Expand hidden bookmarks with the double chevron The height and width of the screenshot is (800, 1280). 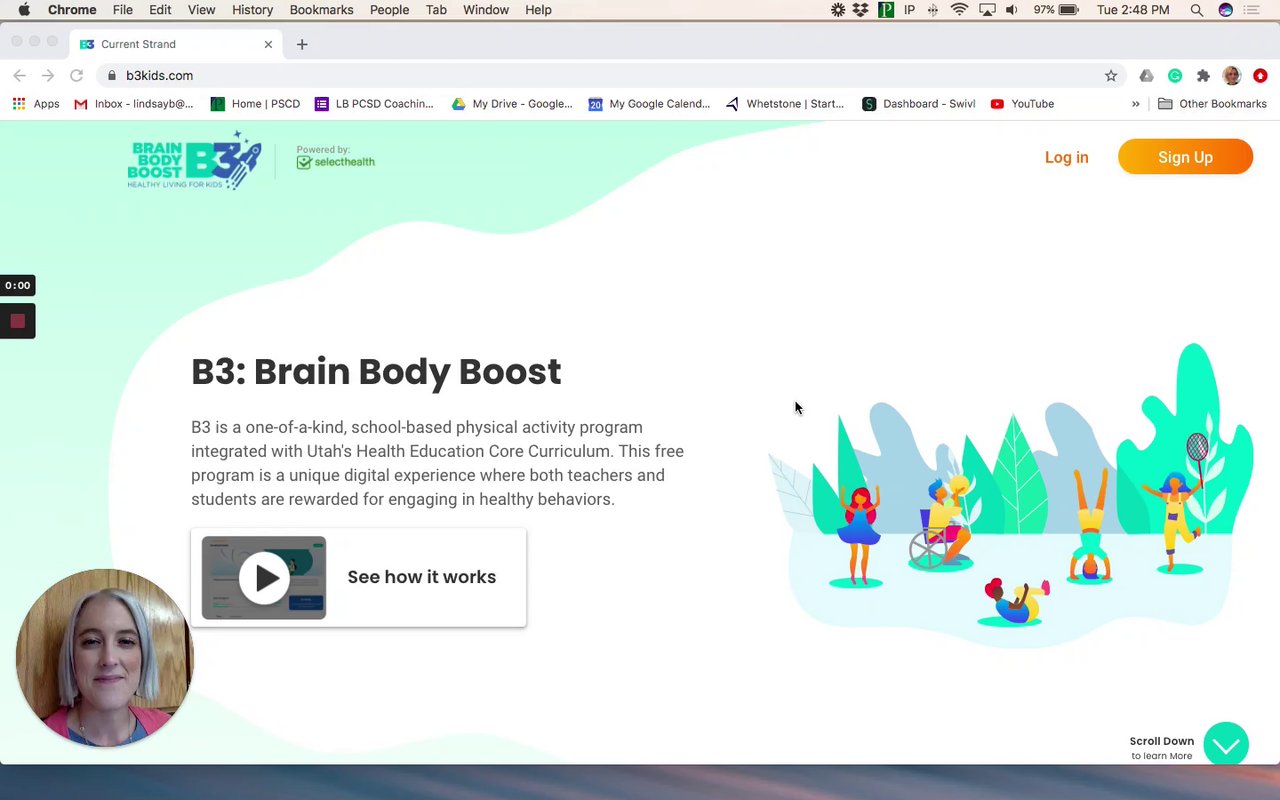(1135, 104)
